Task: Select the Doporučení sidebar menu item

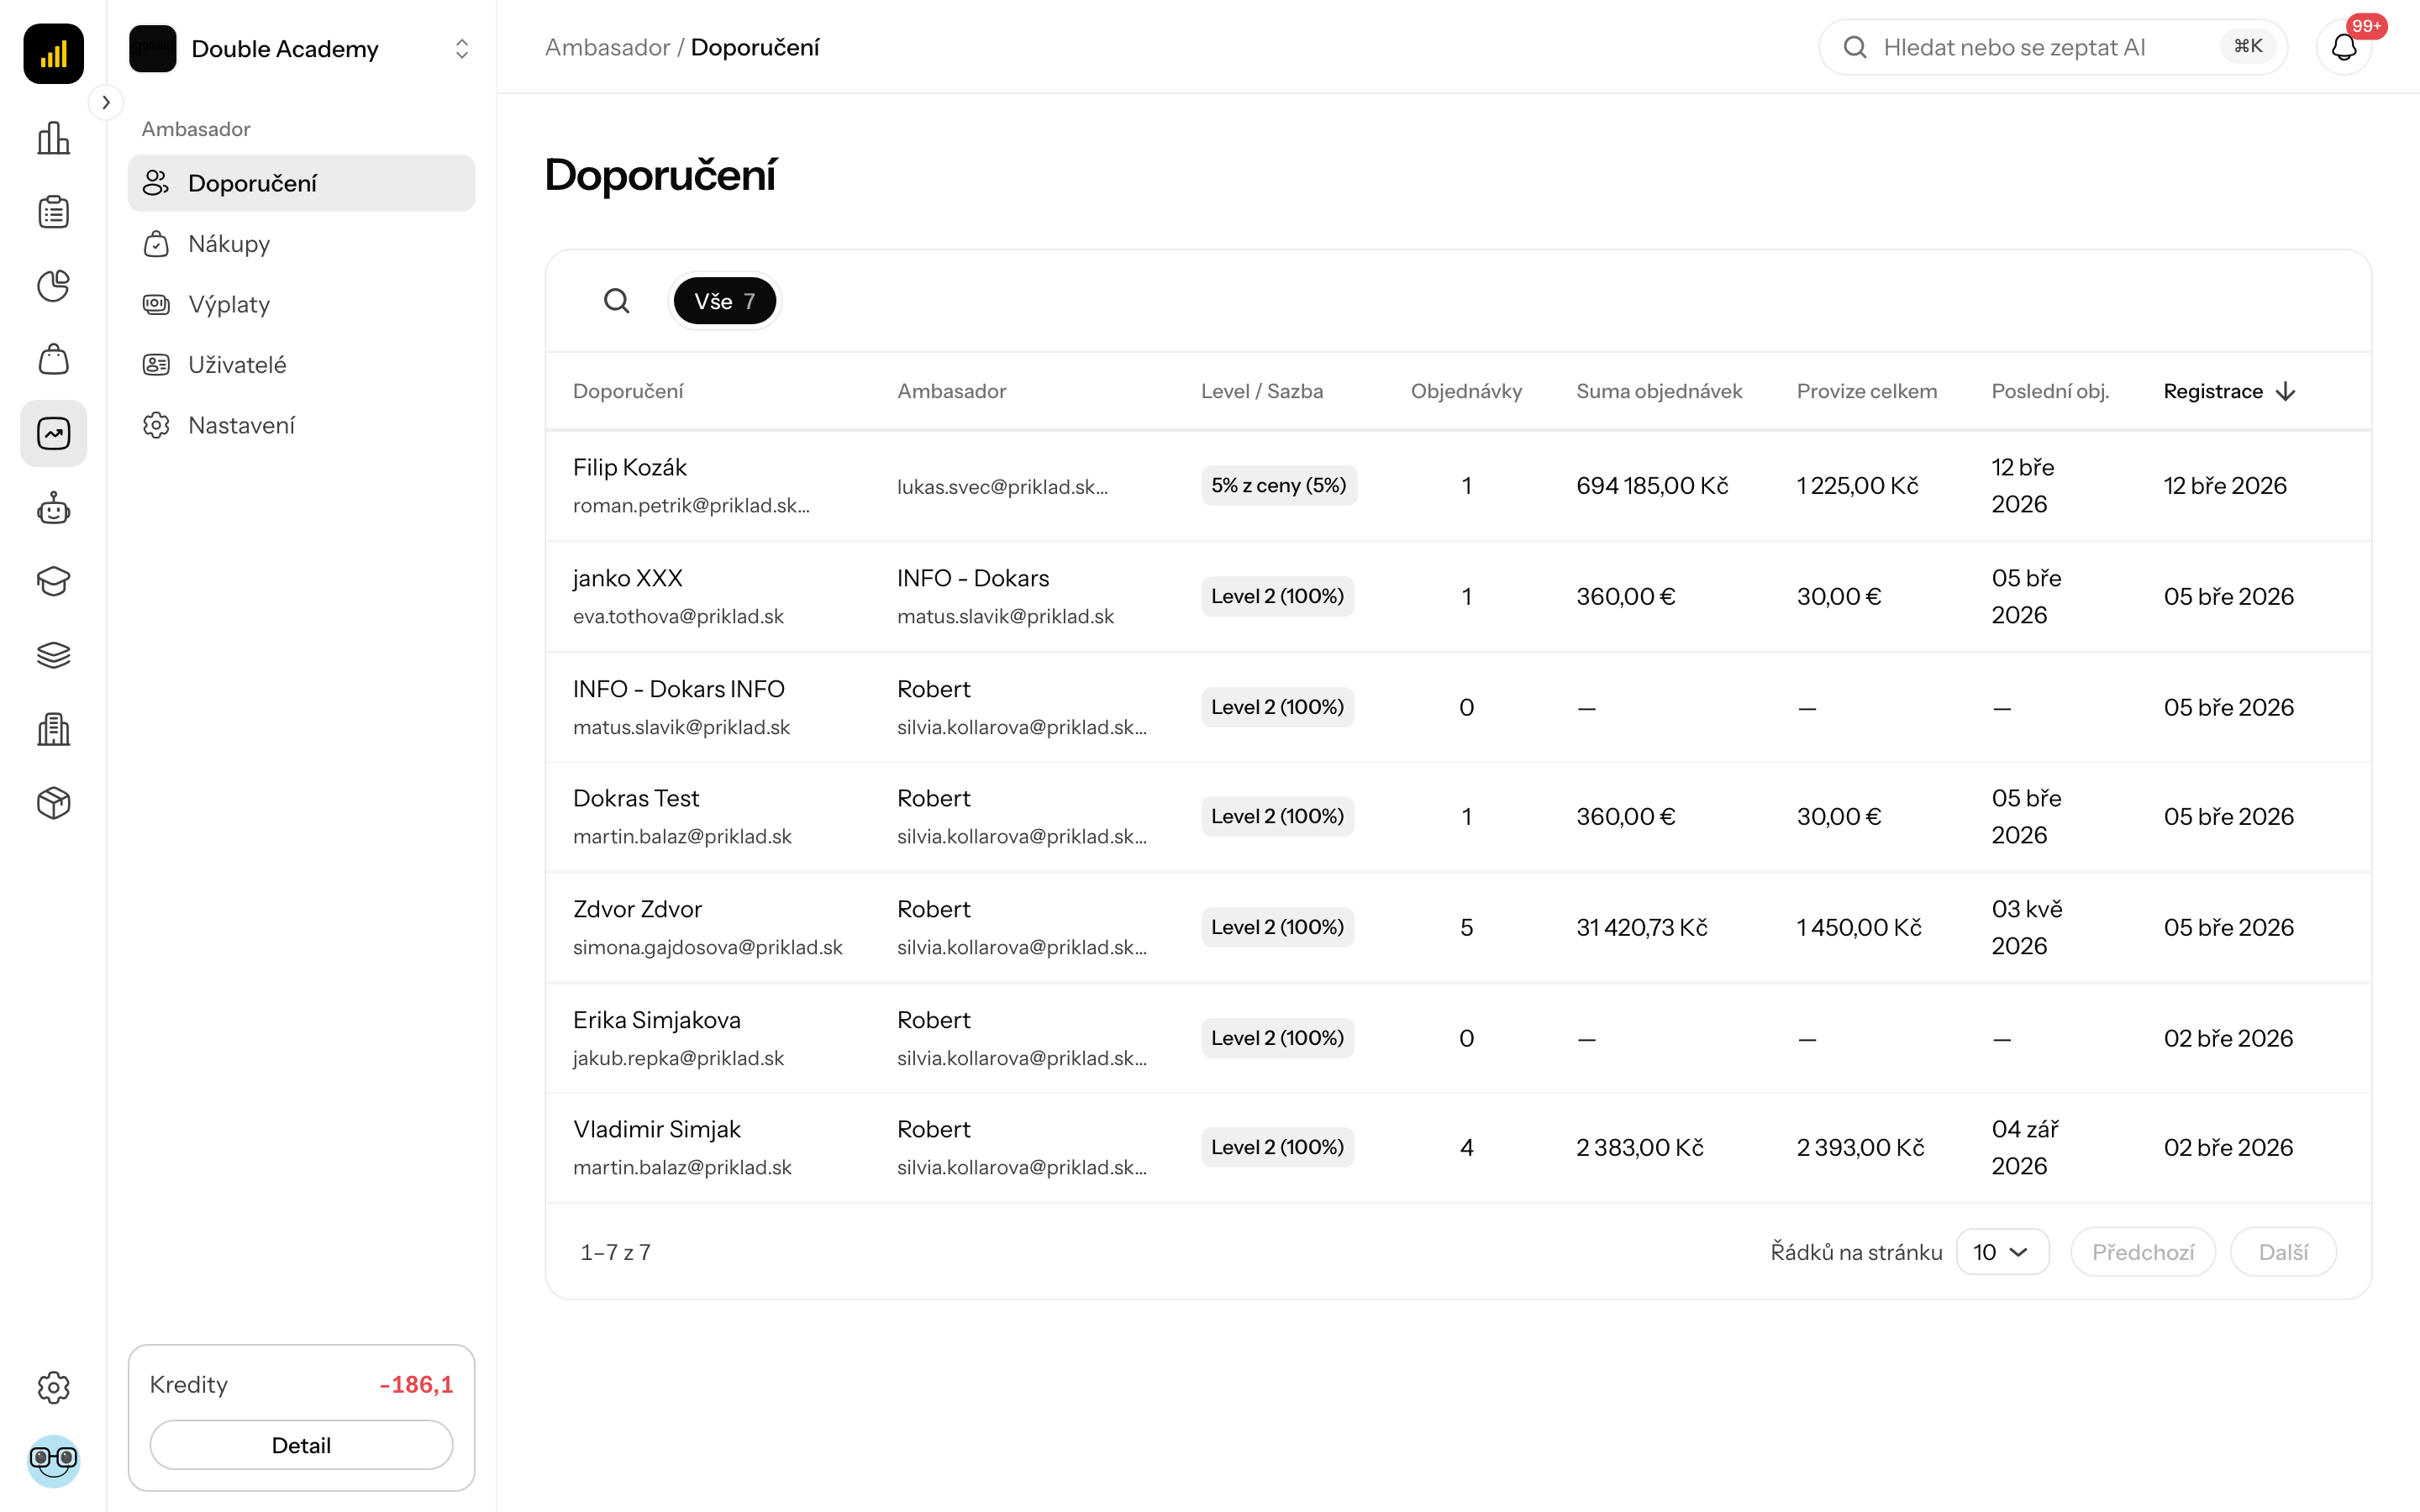Action: pos(301,183)
